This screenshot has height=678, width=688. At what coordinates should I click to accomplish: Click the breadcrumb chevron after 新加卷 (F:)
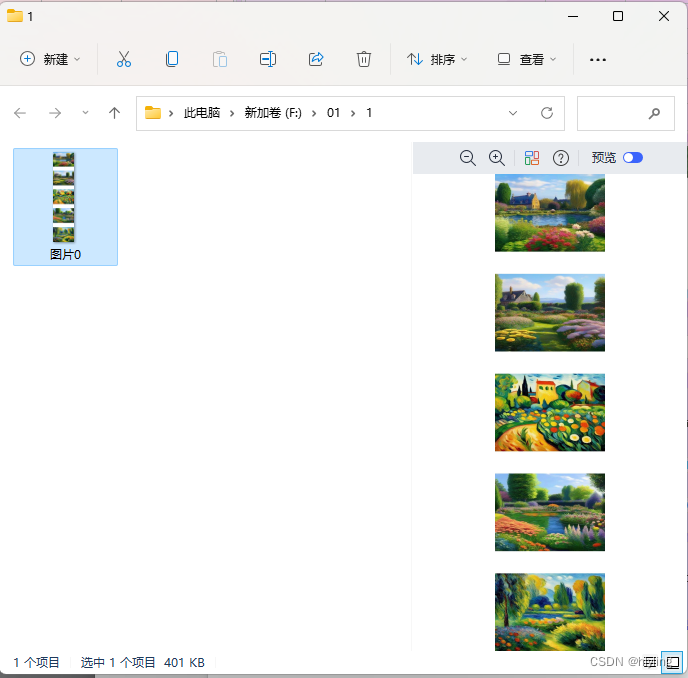pos(314,113)
